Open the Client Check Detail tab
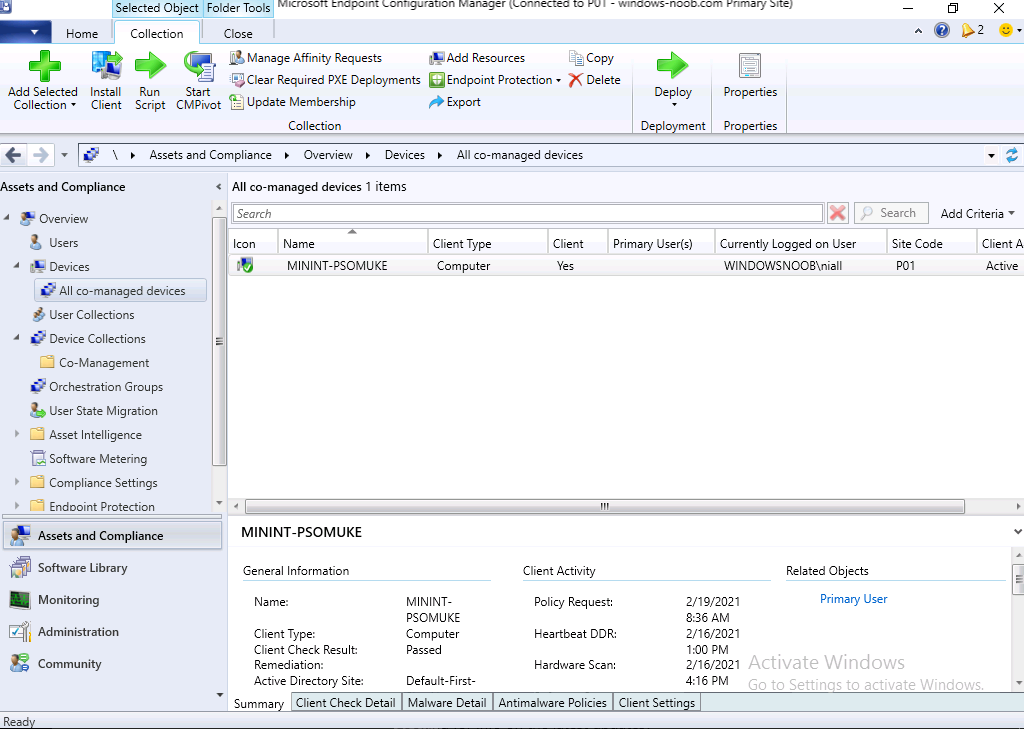Viewport: 1024px width, 729px height. (x=345, y=703)
